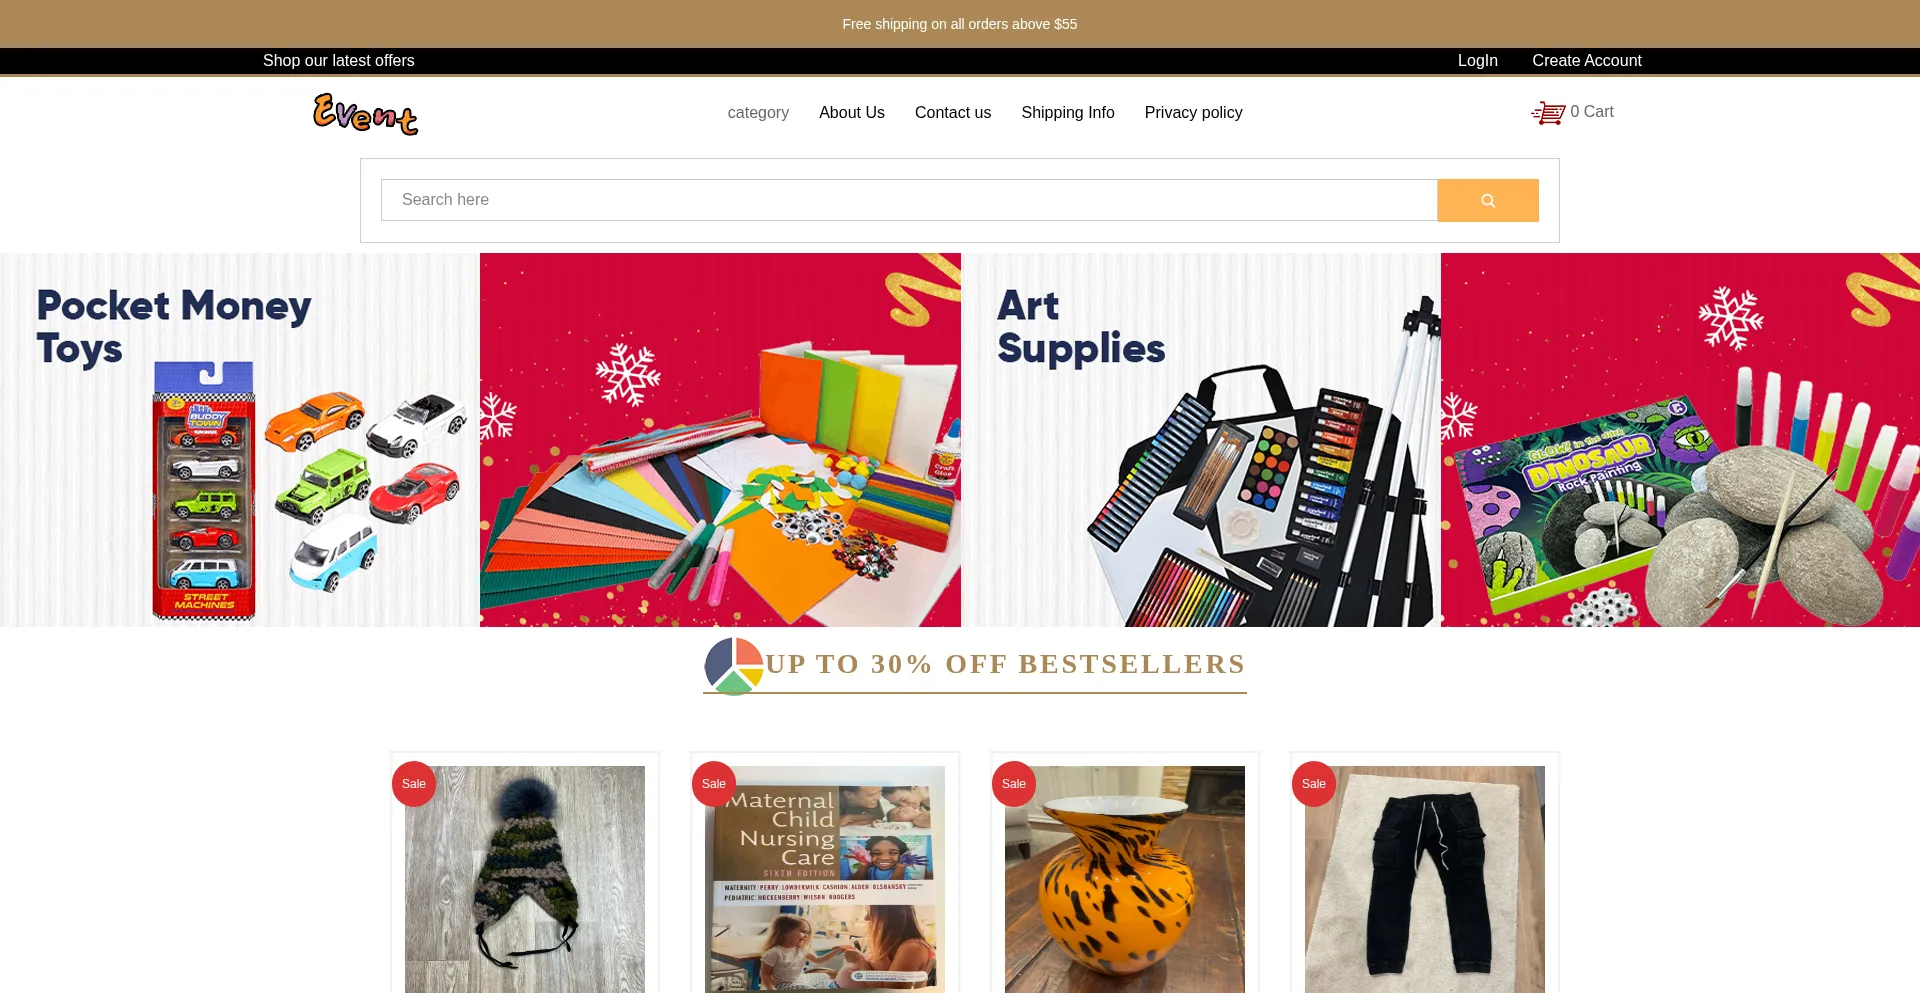Click the Sale badge on the nursing book
This screenshot has width=1920, height=993.
[x=714, y=784]
